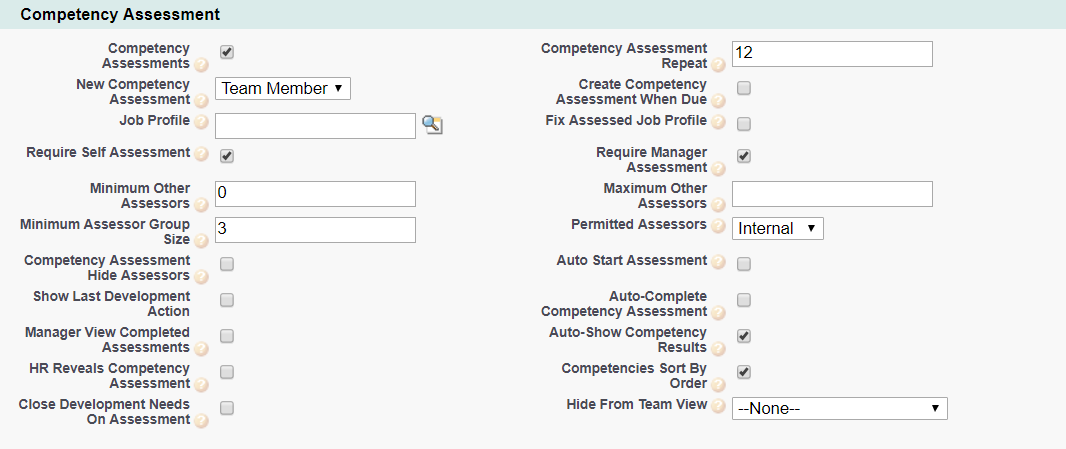Click help icon next to Hide From Team View

tap(718, 407)
